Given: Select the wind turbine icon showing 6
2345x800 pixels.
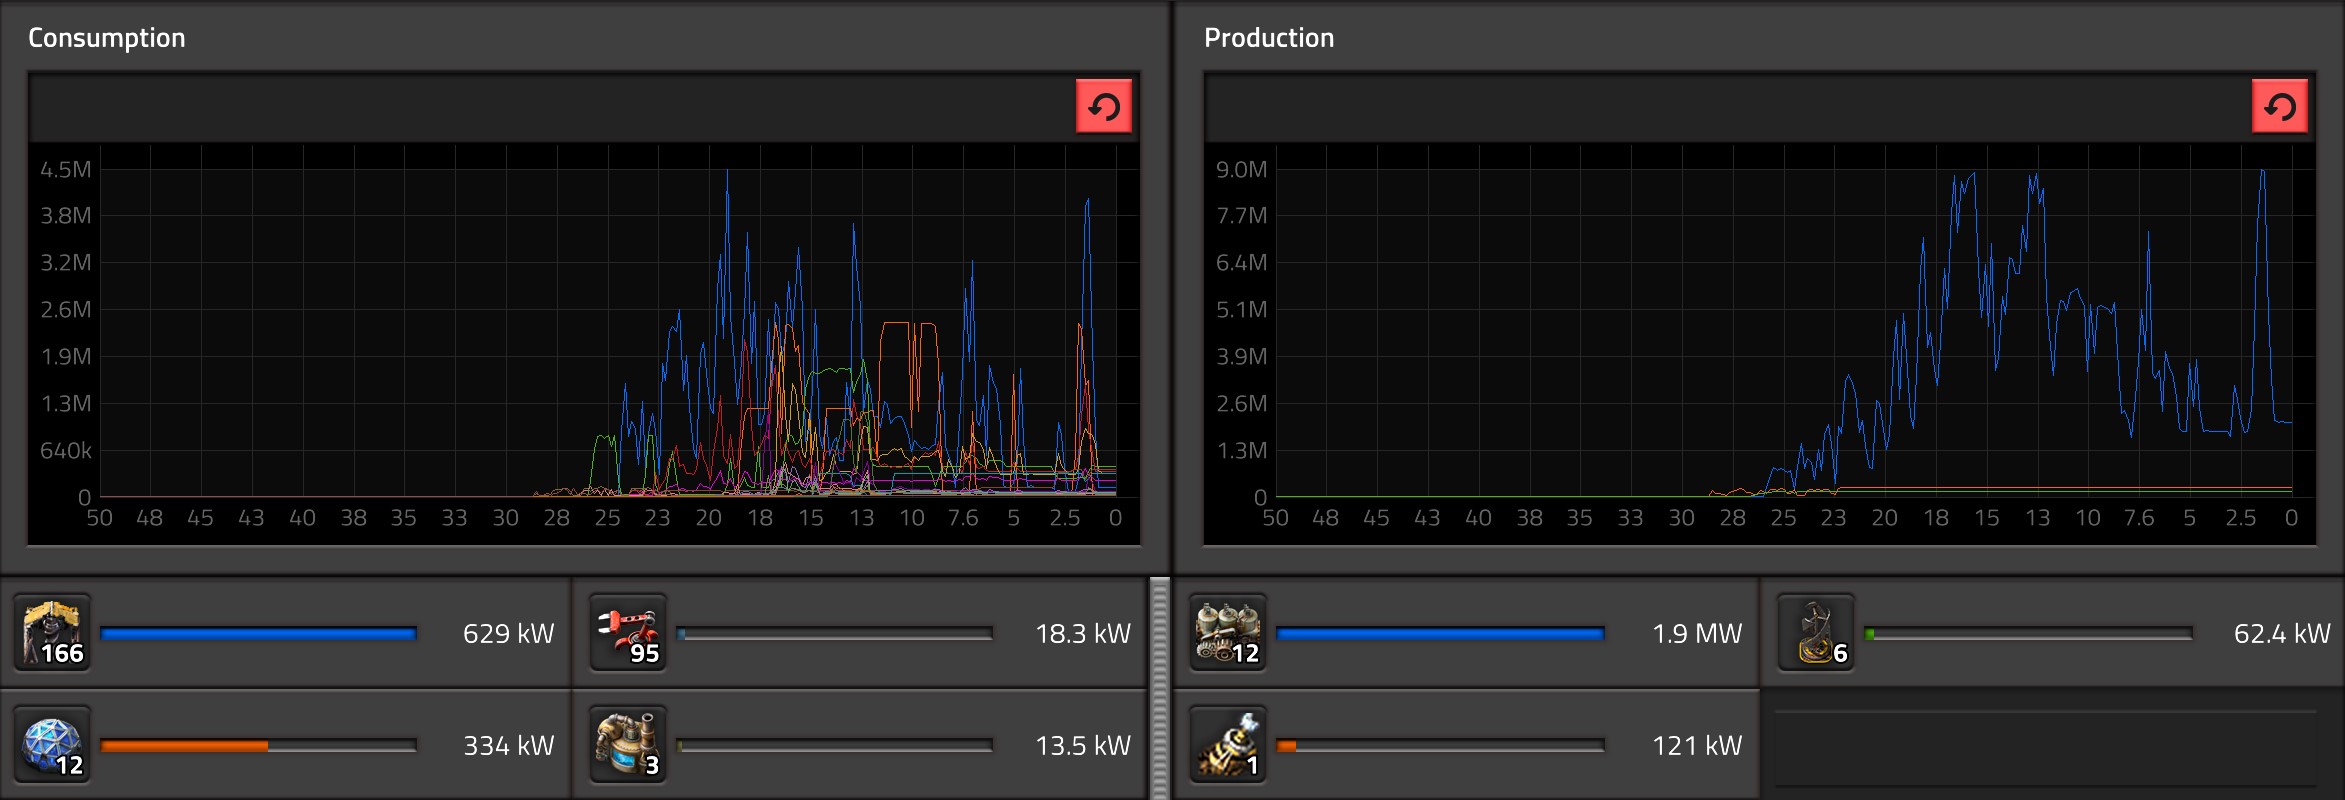Looking at the screenshot, I should pos(1816,633).
